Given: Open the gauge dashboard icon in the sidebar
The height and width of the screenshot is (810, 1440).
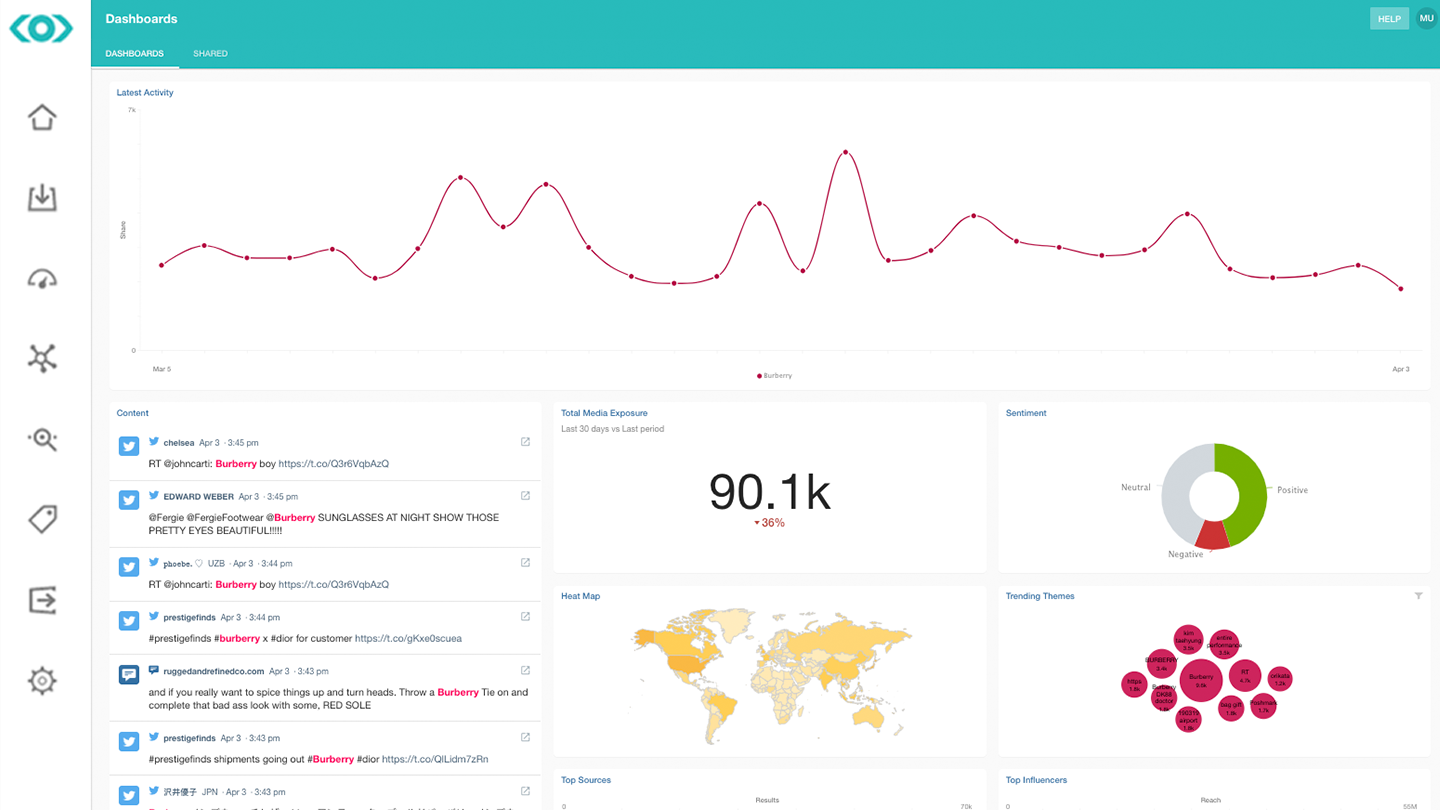Looking at the screenshot, I should [x=42, y=278].
